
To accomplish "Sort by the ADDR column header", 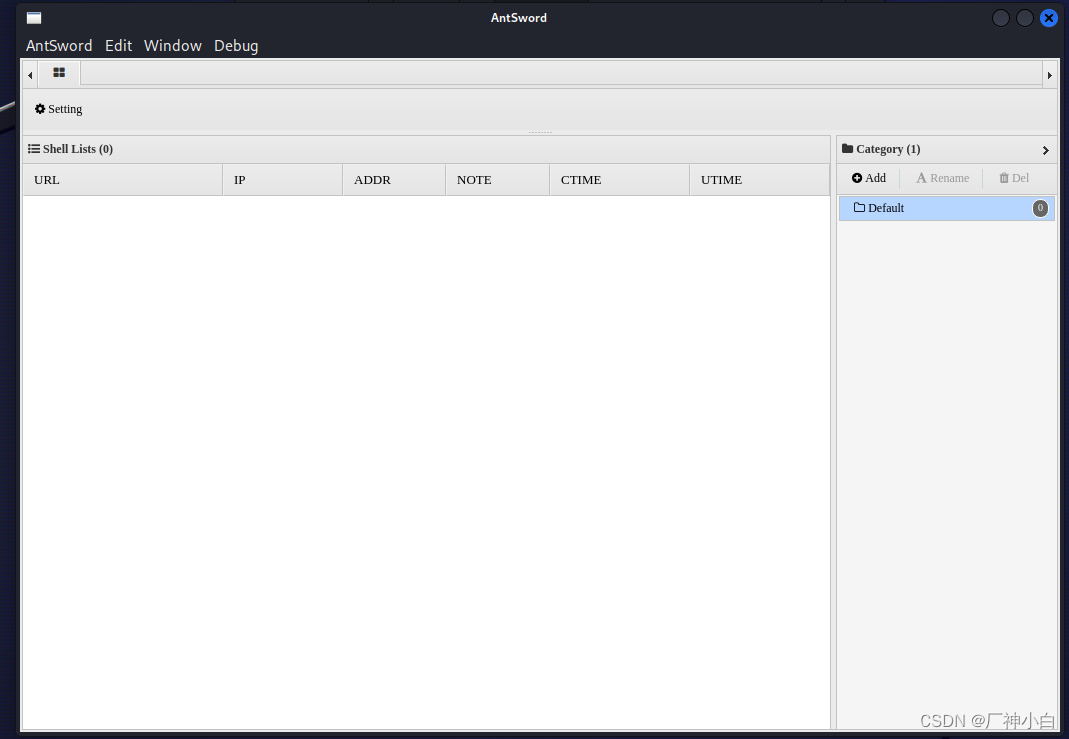I will 394,180.
